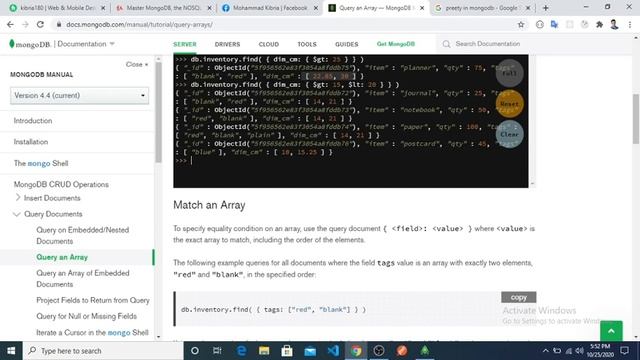Viewport: 640px width, 360px height.
Task: Collapse the Query Documents section
Action: click(17, 214)
